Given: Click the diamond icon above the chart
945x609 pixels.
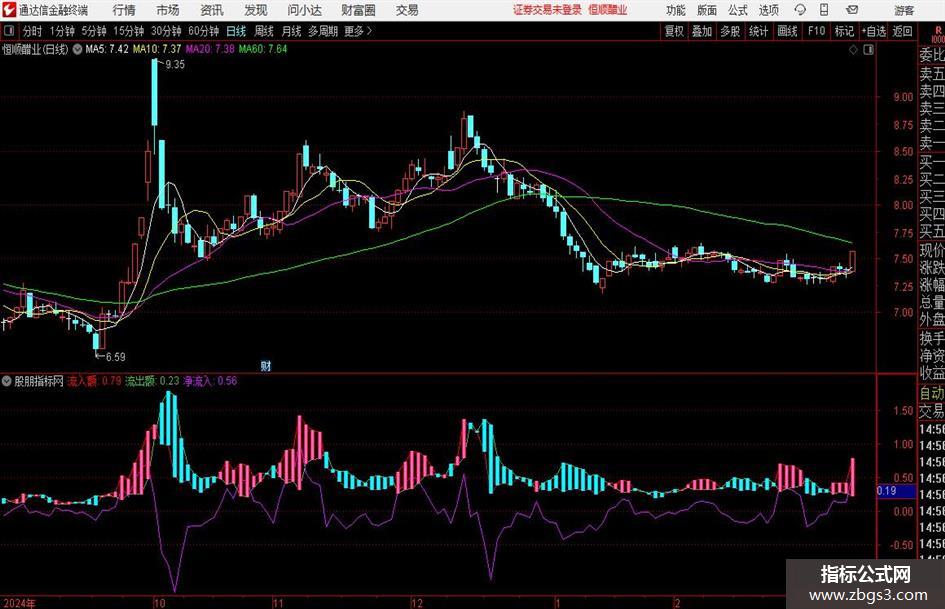Looking at the screenshot, I should [x=853, y=50].
